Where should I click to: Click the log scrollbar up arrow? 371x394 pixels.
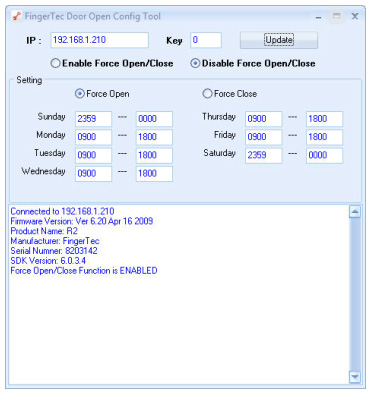[355, 212]
